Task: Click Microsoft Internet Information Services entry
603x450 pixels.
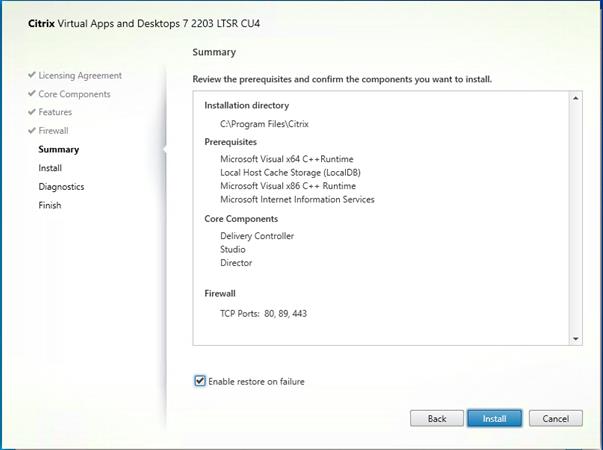Action: (x=297, y=199)
